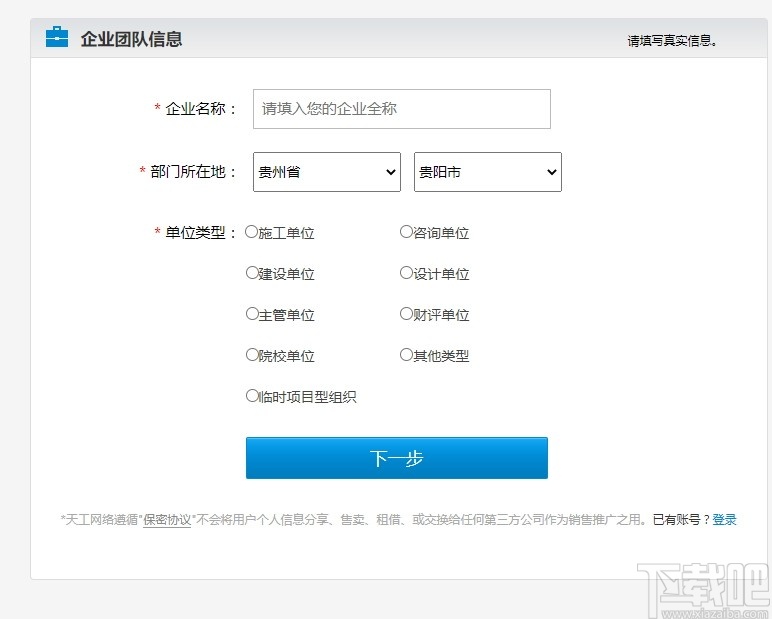This screenshot has height=619, width=772.
Task: Click the briefcase icon beside 企业团队信息
Action: pos(57,37)
